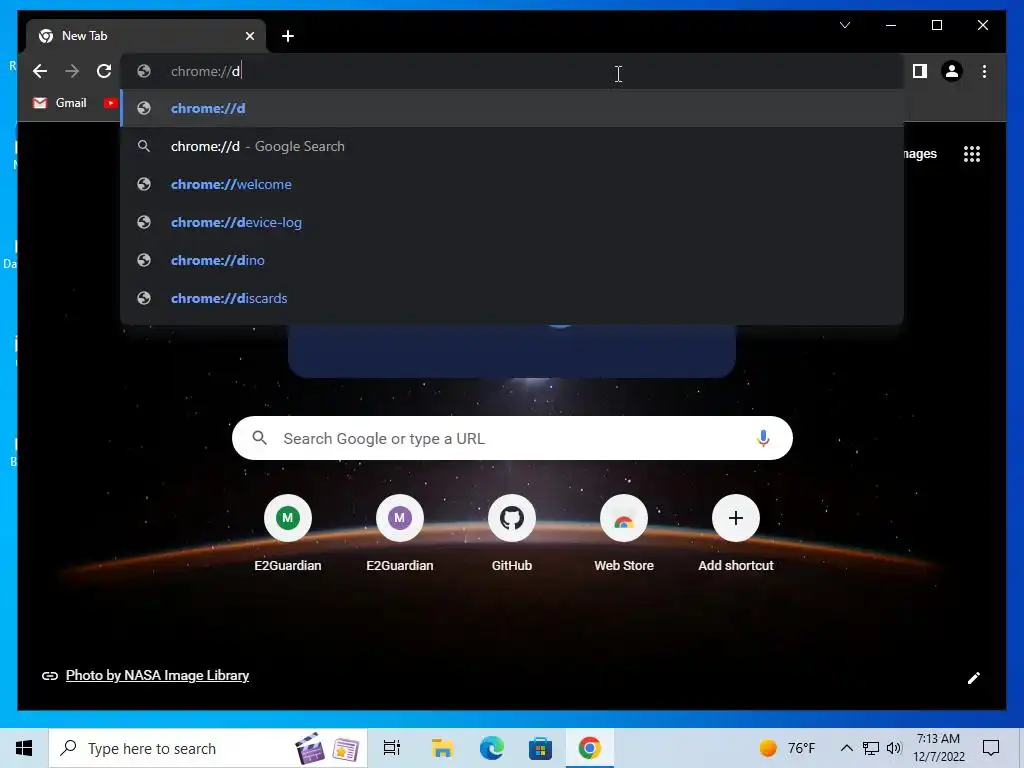Minimize the Chrome window
This screenshot has height=768, width=1024.
pos(891,25)
